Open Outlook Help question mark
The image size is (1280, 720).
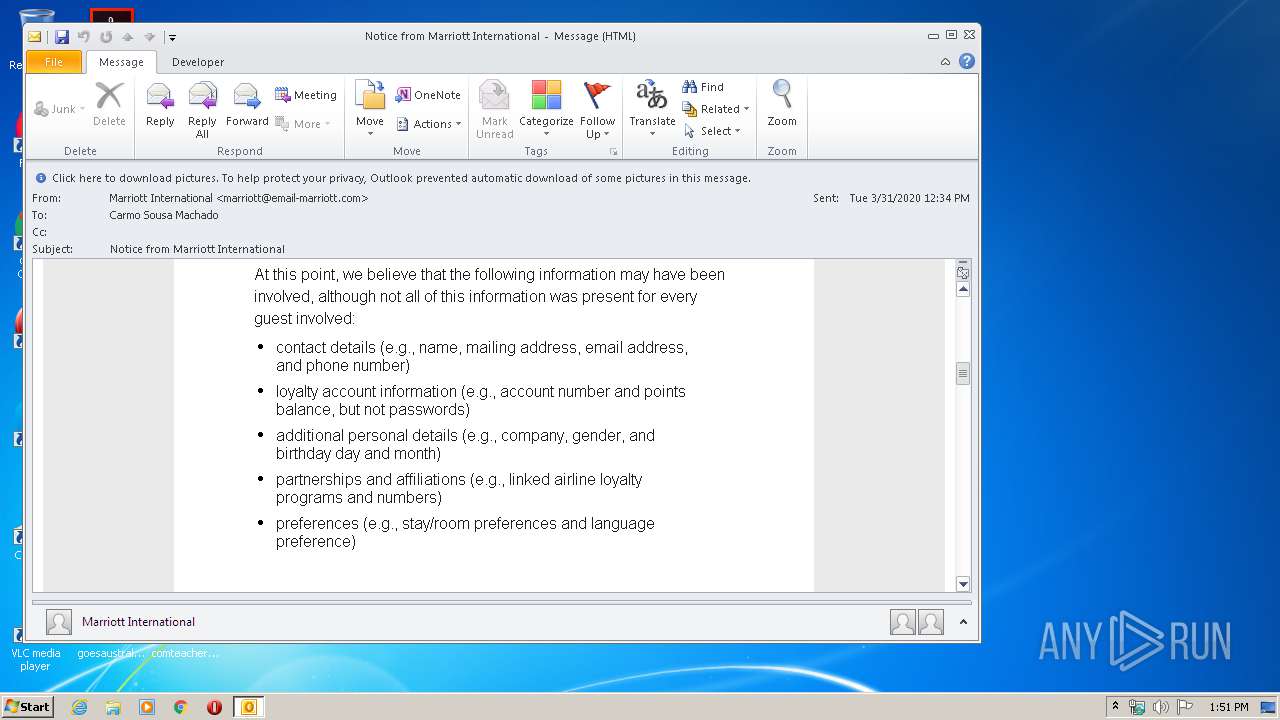click(x=966, y=61)
